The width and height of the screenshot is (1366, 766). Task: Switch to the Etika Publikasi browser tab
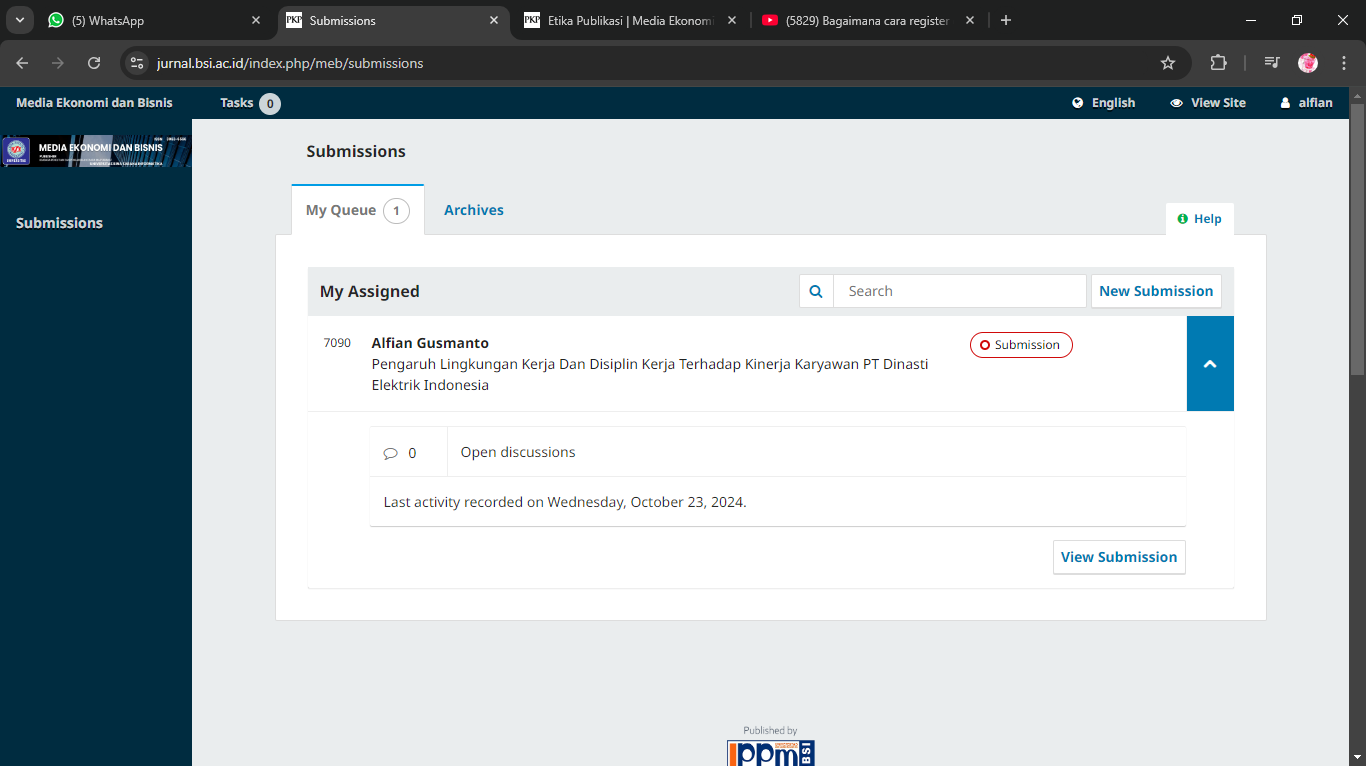coord(630,20)
